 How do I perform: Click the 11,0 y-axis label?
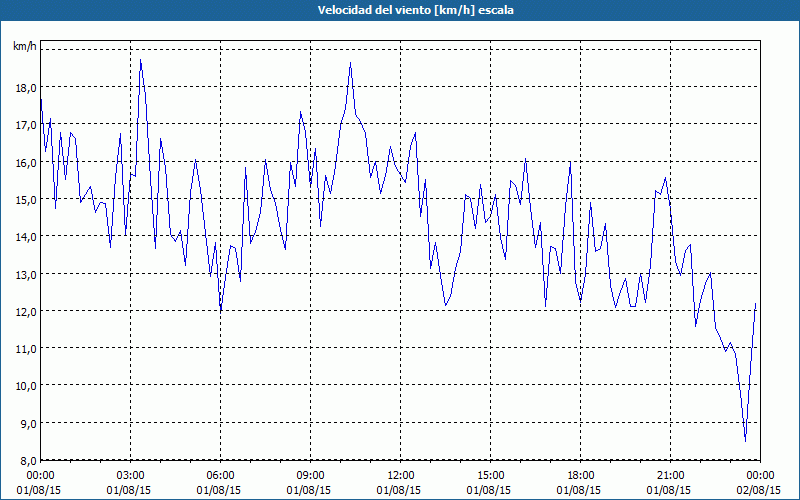click(26, 349)
